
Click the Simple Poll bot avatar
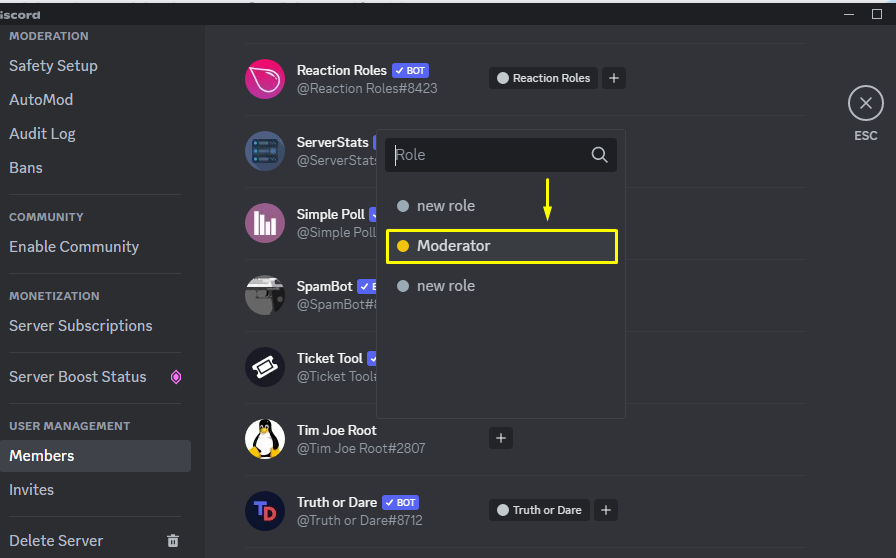coord(265,223)
